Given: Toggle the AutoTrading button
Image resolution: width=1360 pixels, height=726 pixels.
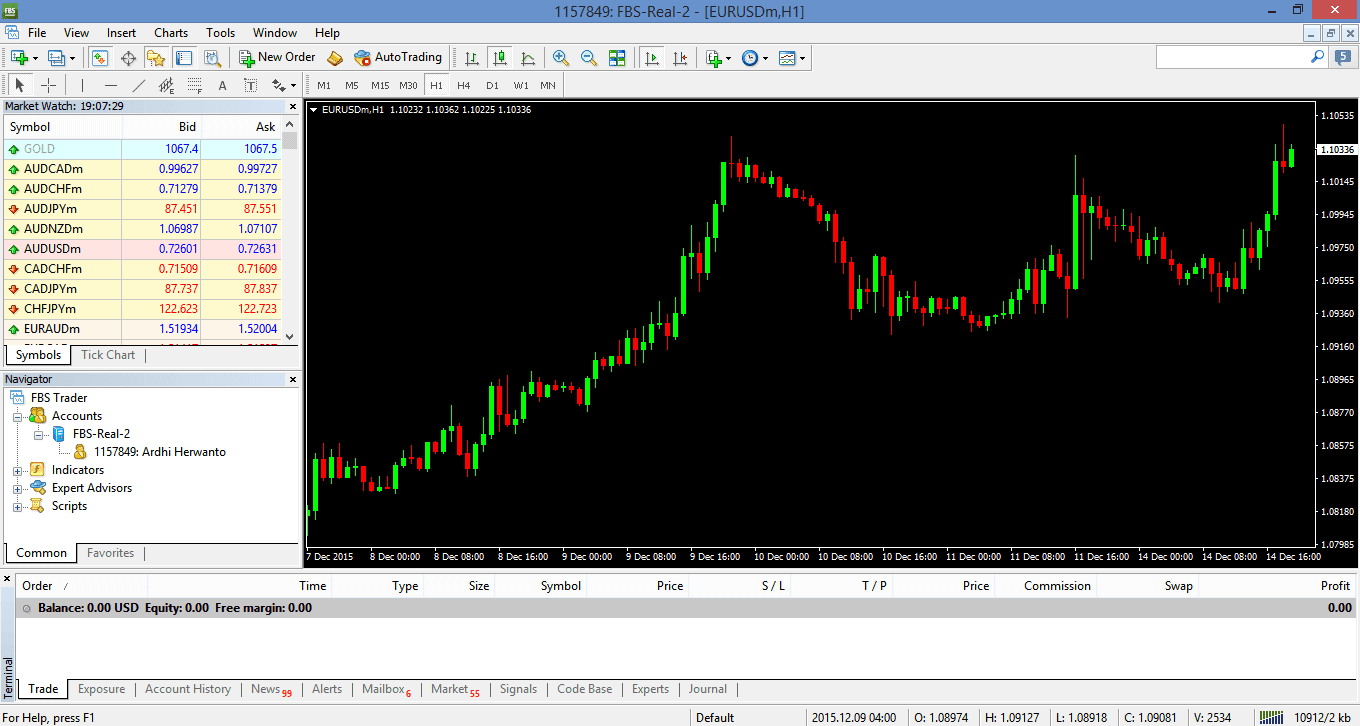Looking at the screenshot, I should click(x=397, y=58).
